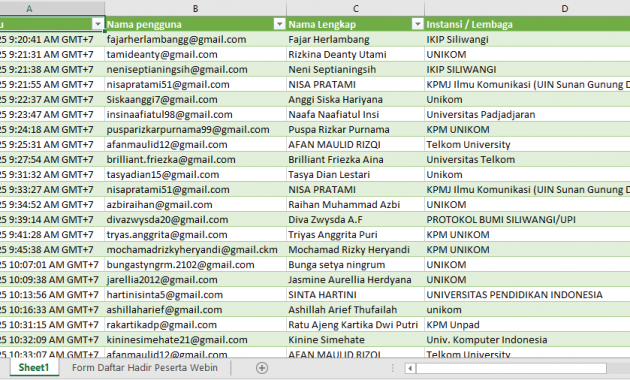Open filter dropdown for Nama pengguna column
The width and height of the screenshot is (630, 380).
point(280,24)
